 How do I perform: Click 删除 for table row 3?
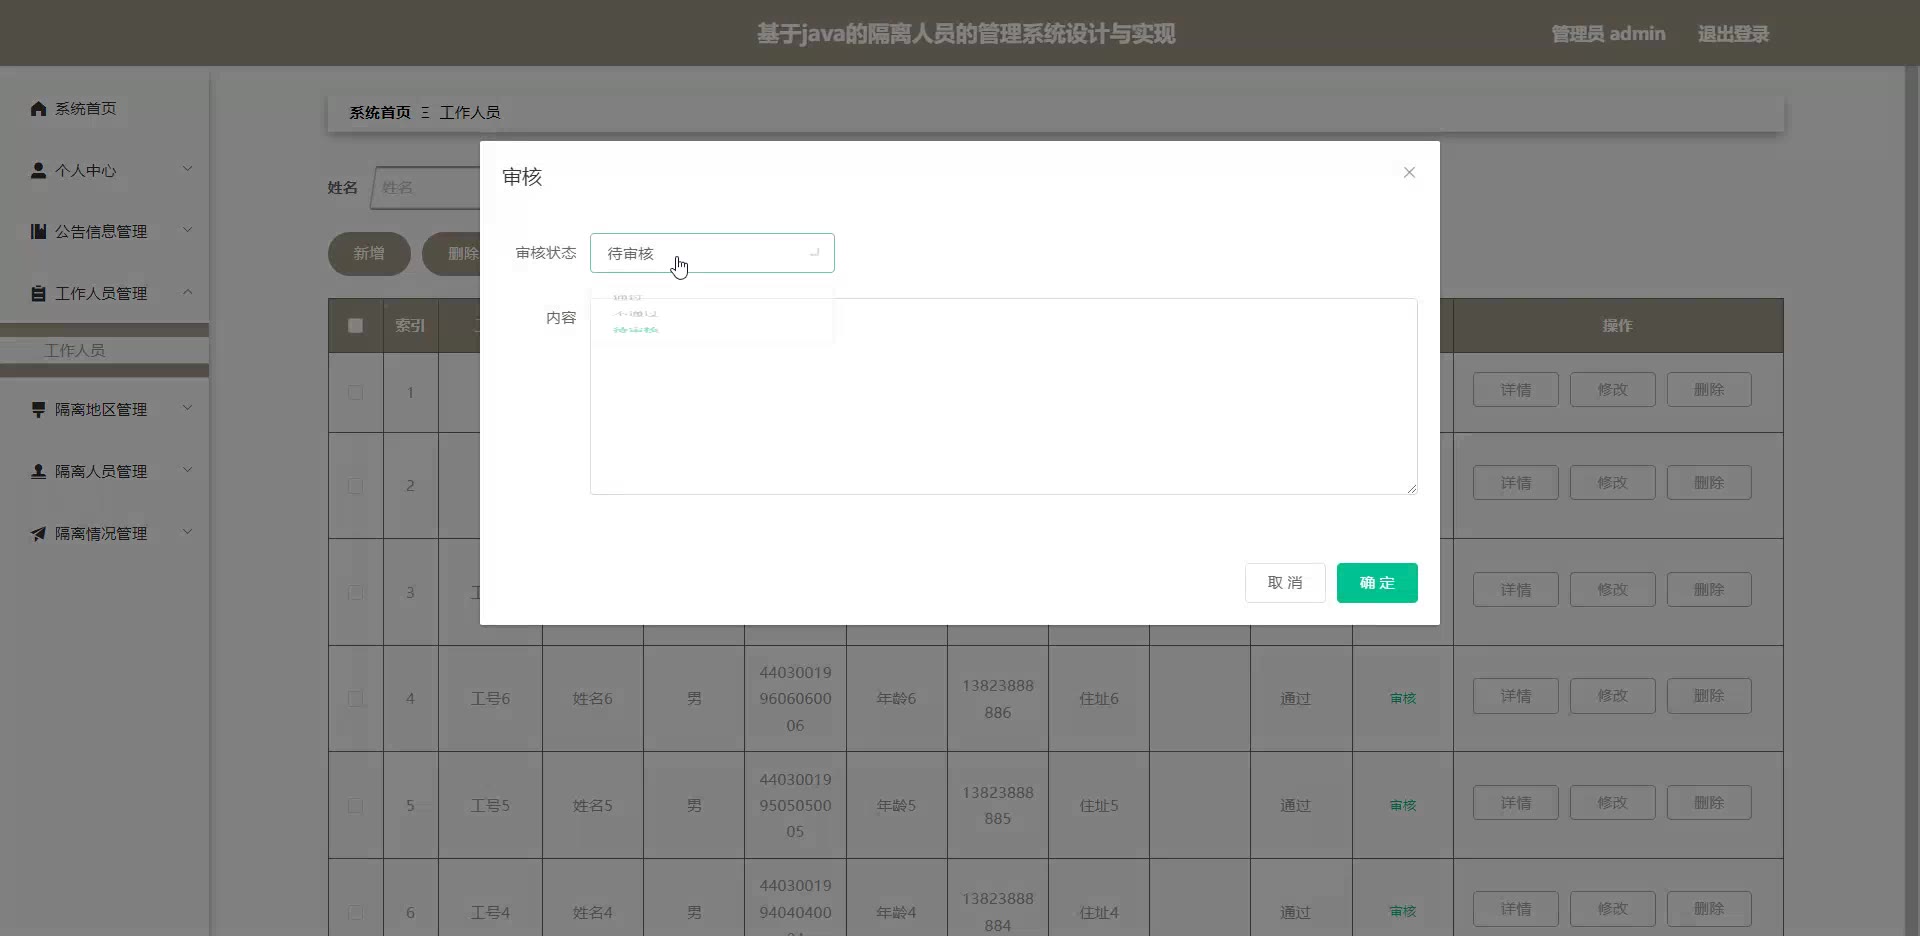[x=1709, y=589]
